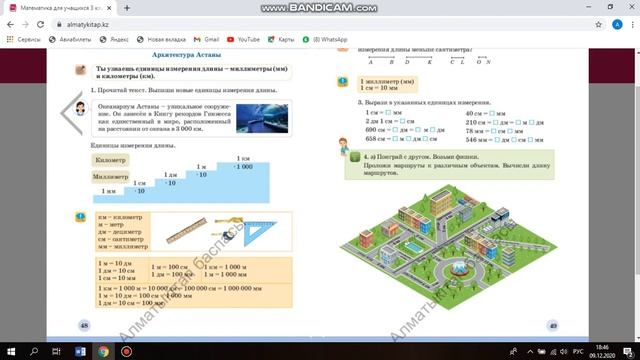
Task: Click the oceanarium photo in textbook
Action: pyautogui.click(x=262, y=118)
